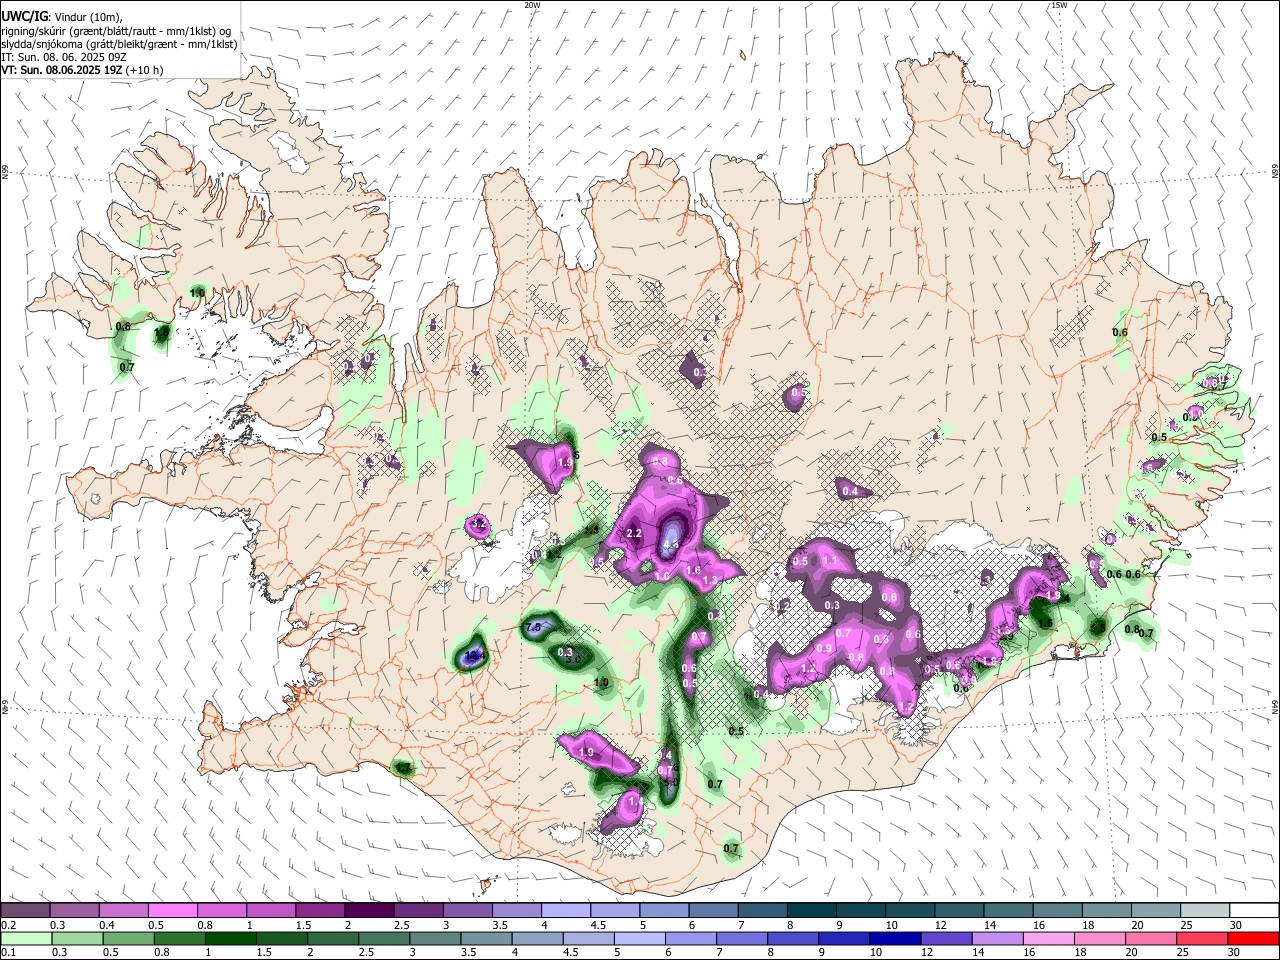Select the slate blue 6 swatch in top legend row
1280x960 pixels.
click(714, 910)
